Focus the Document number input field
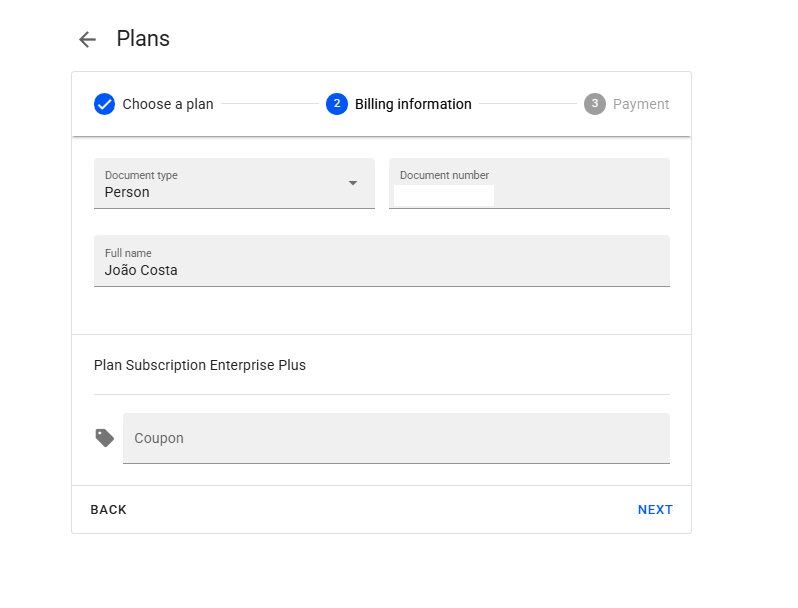Image resolution: width=798 pixels, height=608 pixels. (x=529, y=194)
